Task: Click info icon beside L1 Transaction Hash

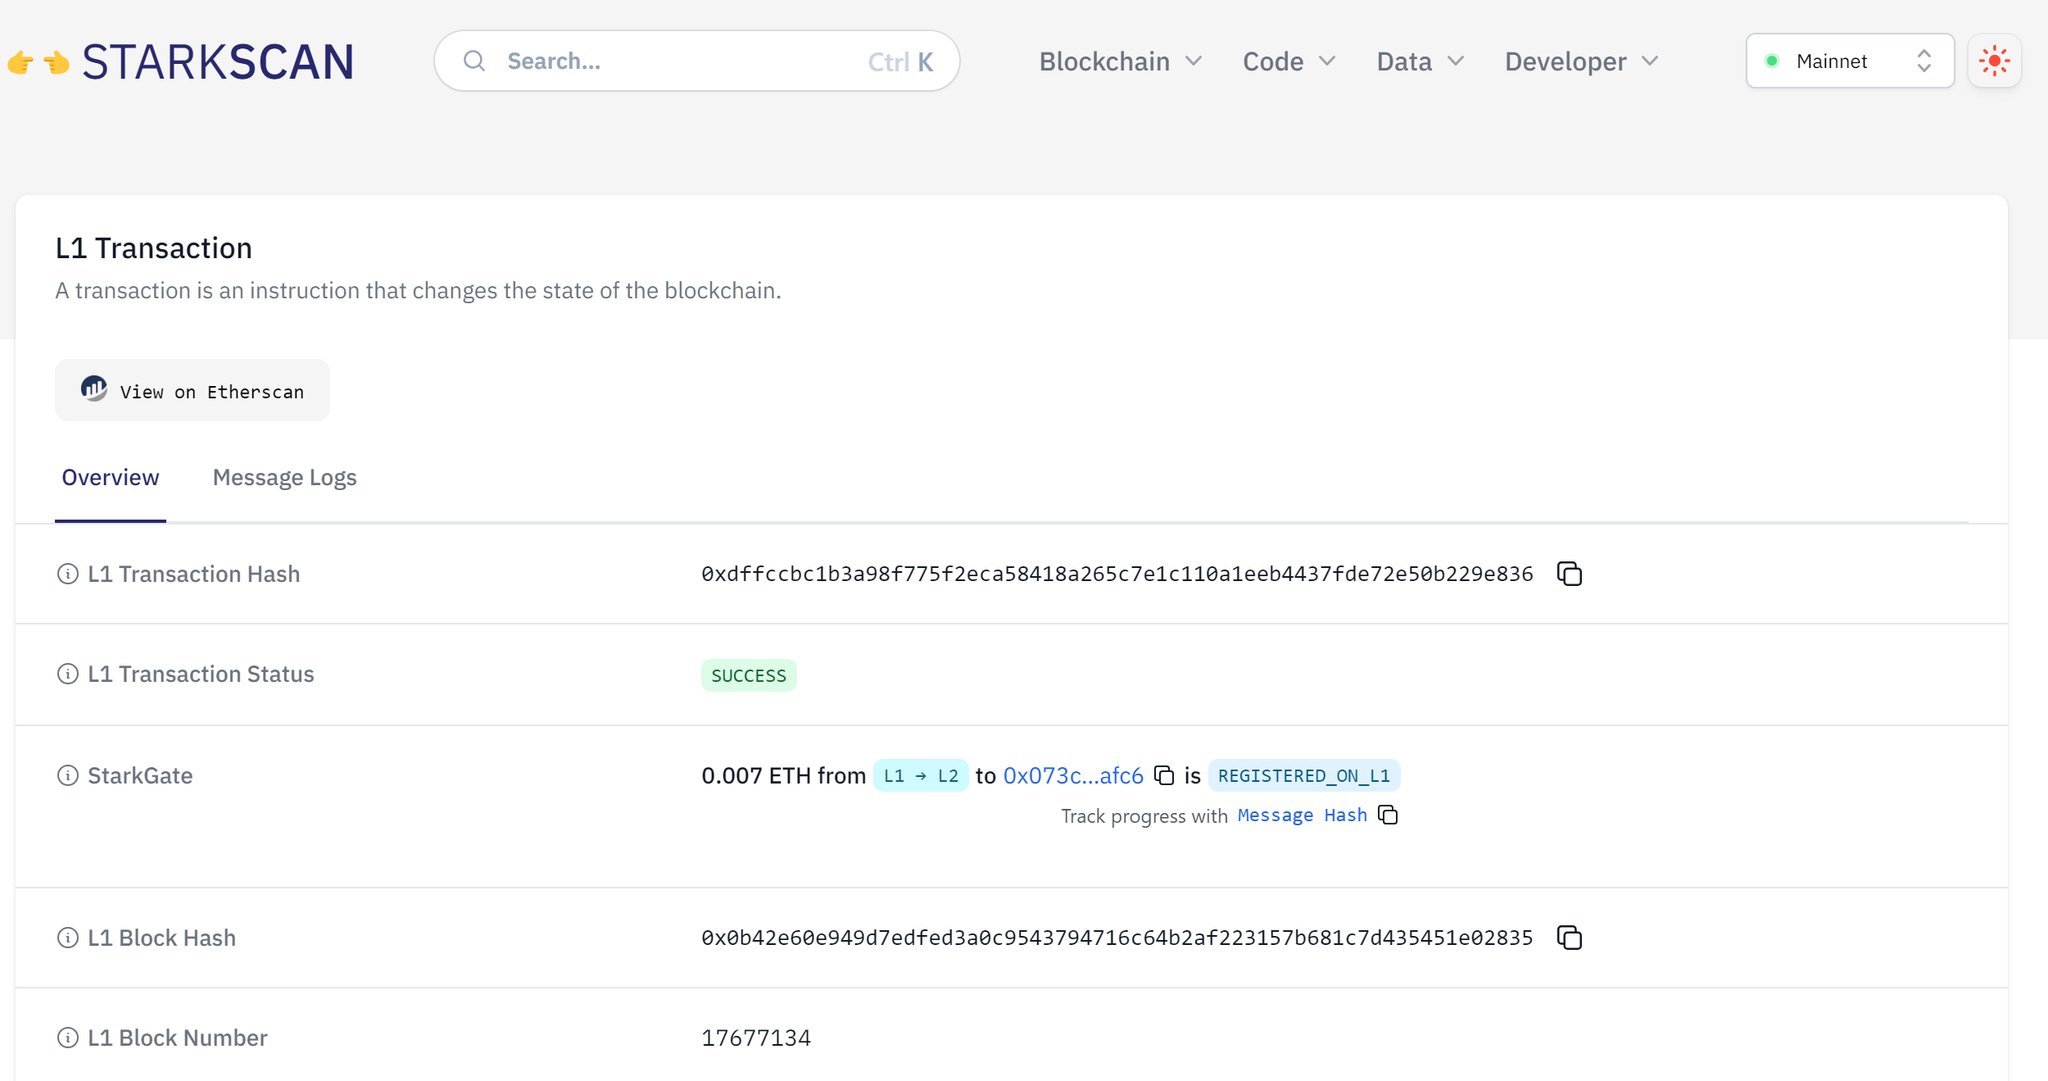Action: click(68, 574)
